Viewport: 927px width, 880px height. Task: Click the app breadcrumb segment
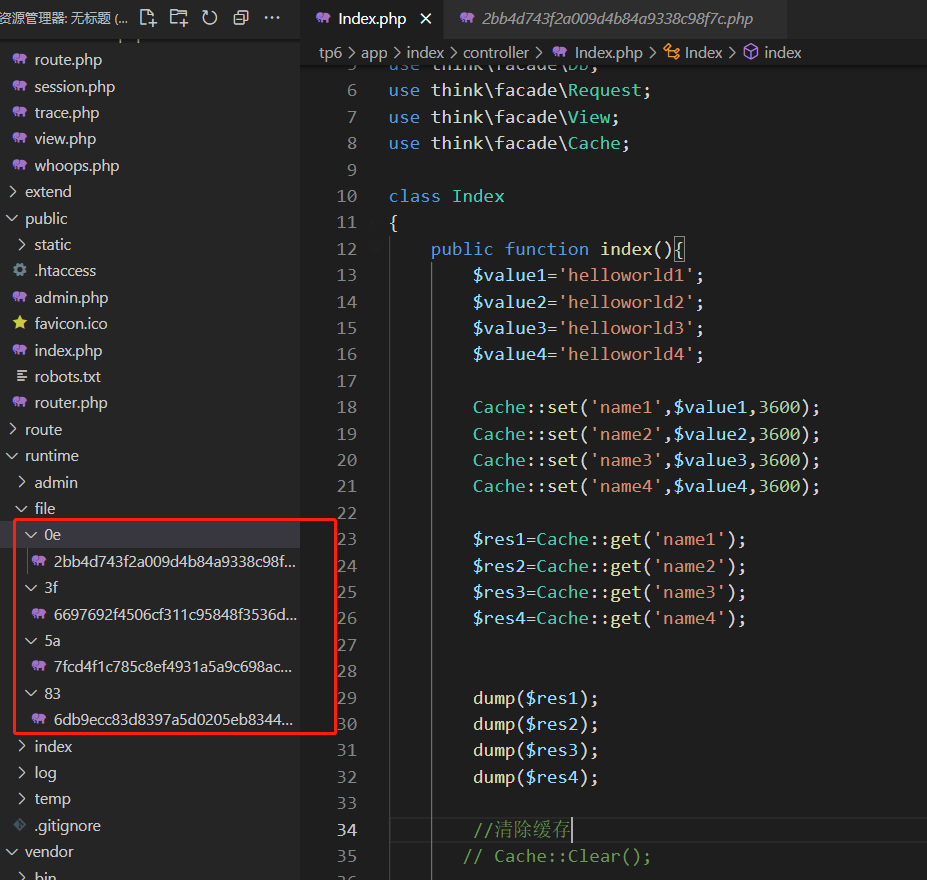374,53
